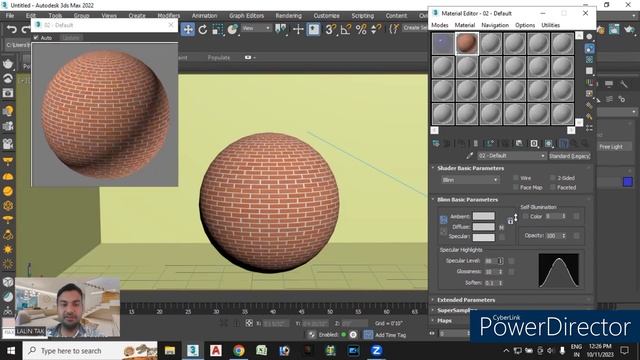Image resolution: width=640 pixels, height=360 pixels.
Task: Enable the 2-Sided checkbox
Action: click(x=552, y=178)
